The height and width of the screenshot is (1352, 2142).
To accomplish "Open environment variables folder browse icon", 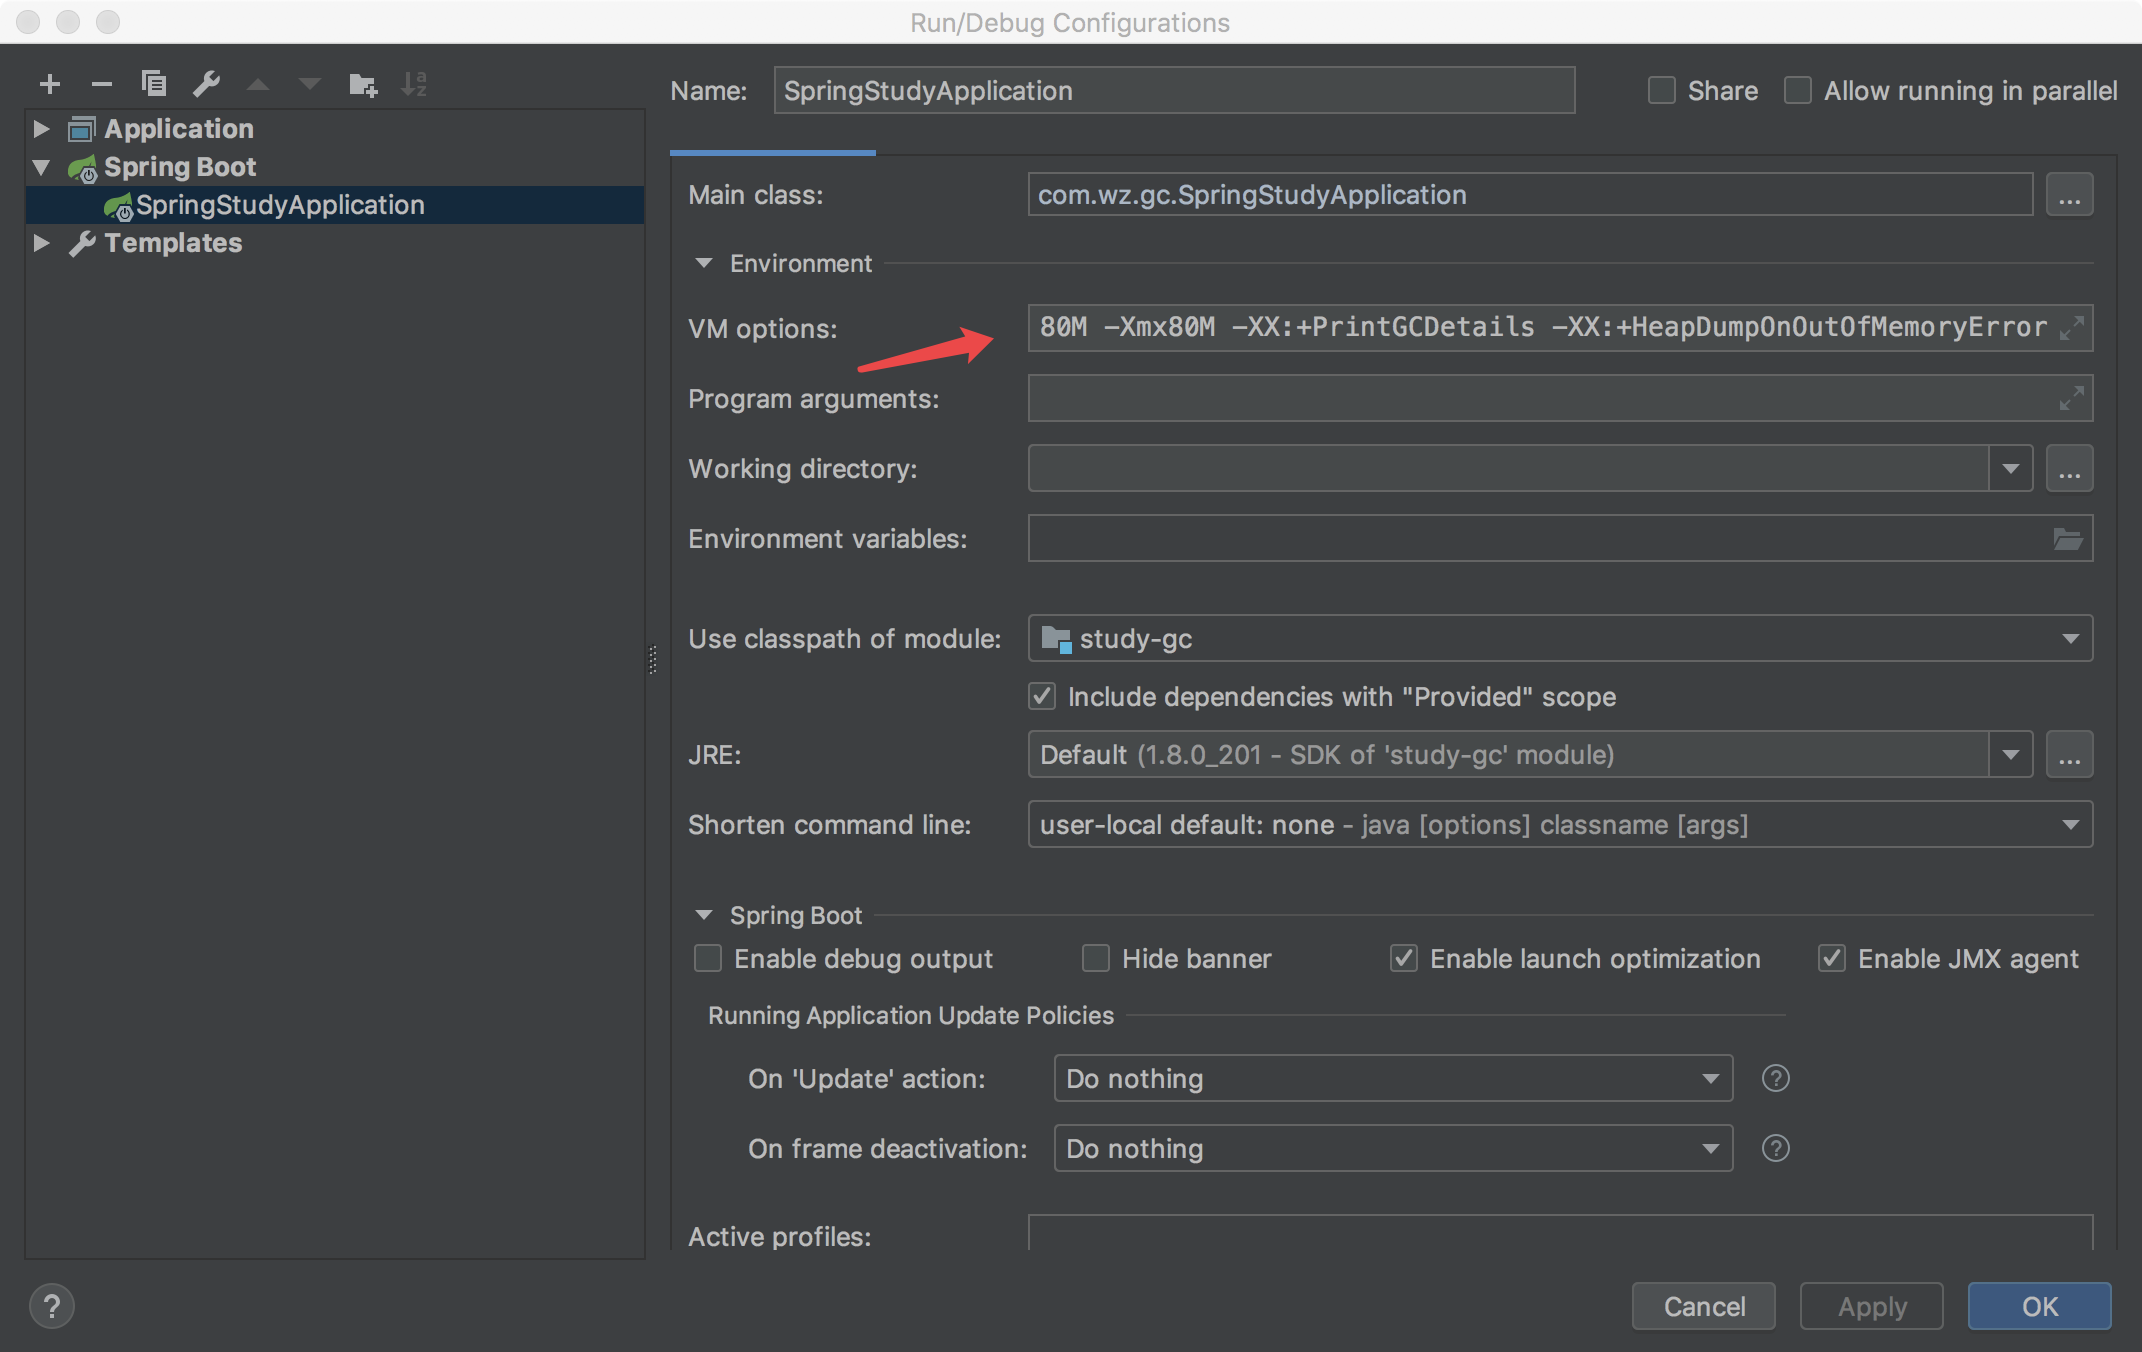I will [2067, 539].
